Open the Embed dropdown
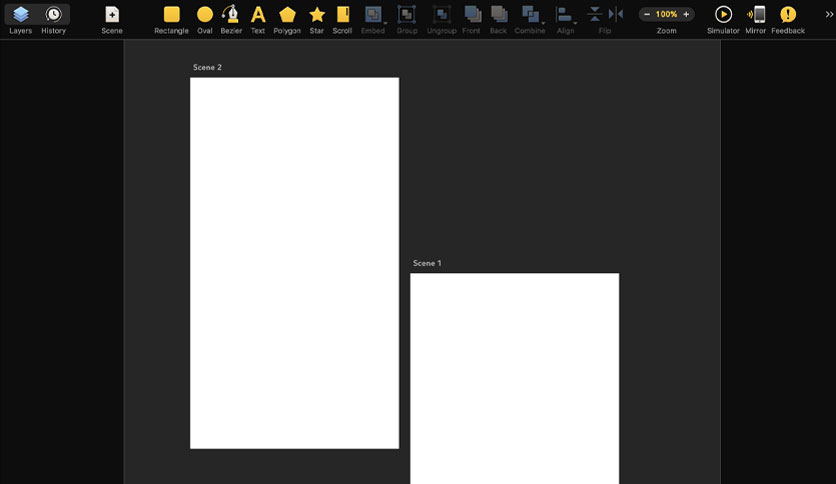 tap(373, 20)
